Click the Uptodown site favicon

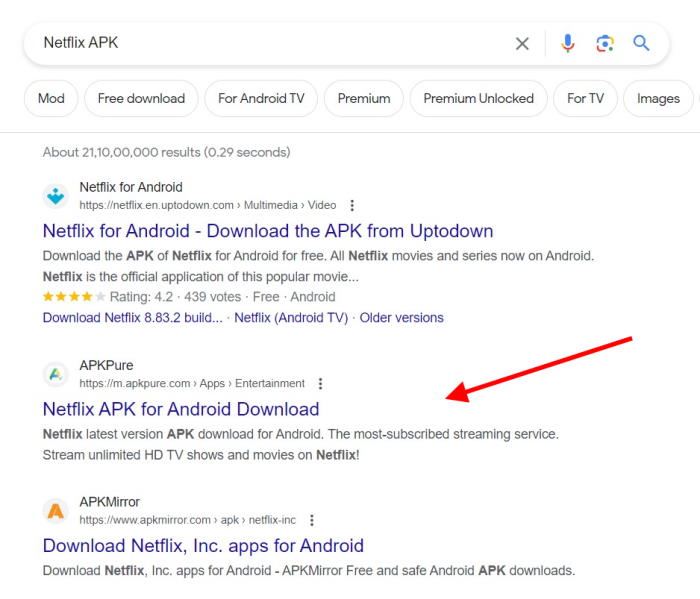56,196
